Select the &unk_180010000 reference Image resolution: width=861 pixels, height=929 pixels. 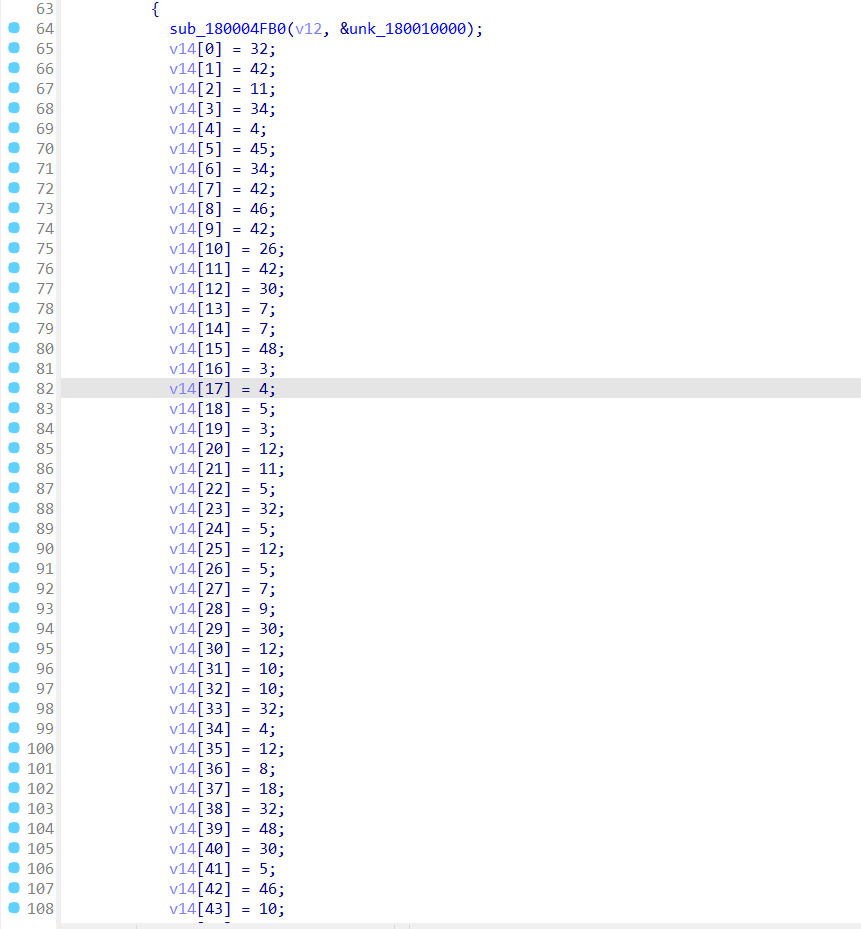click(x=403, y=29)
